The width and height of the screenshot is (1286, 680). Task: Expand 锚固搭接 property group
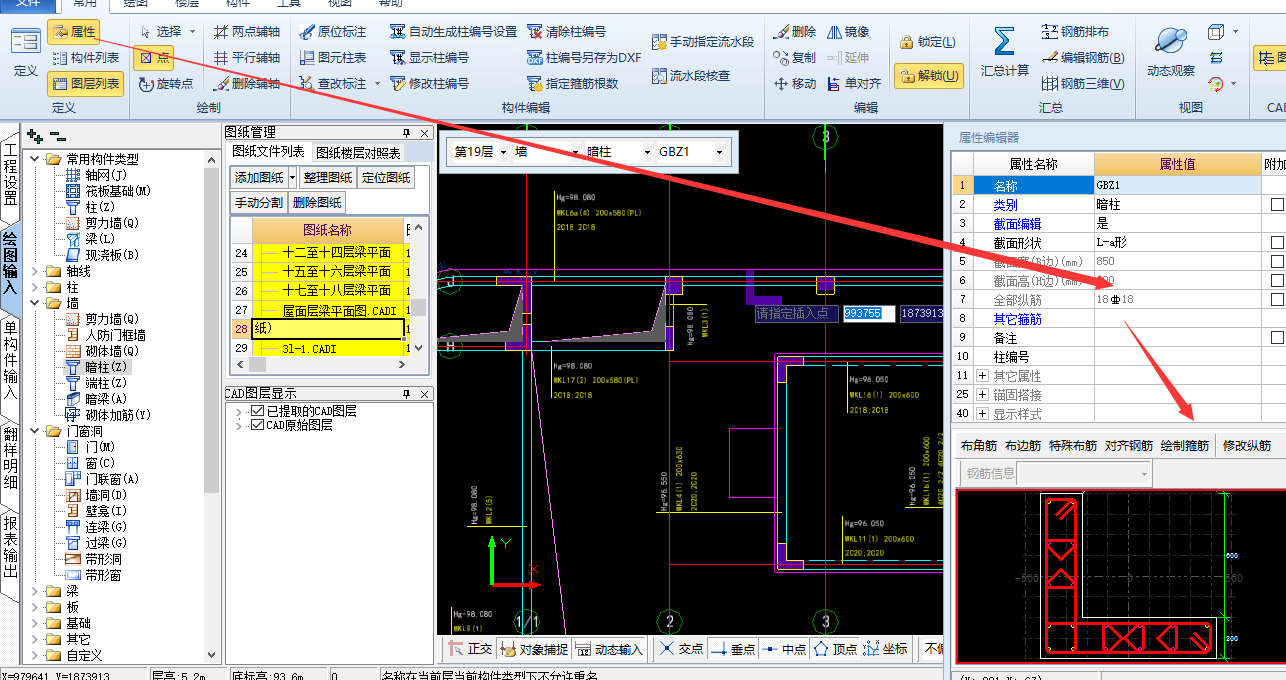983,395
